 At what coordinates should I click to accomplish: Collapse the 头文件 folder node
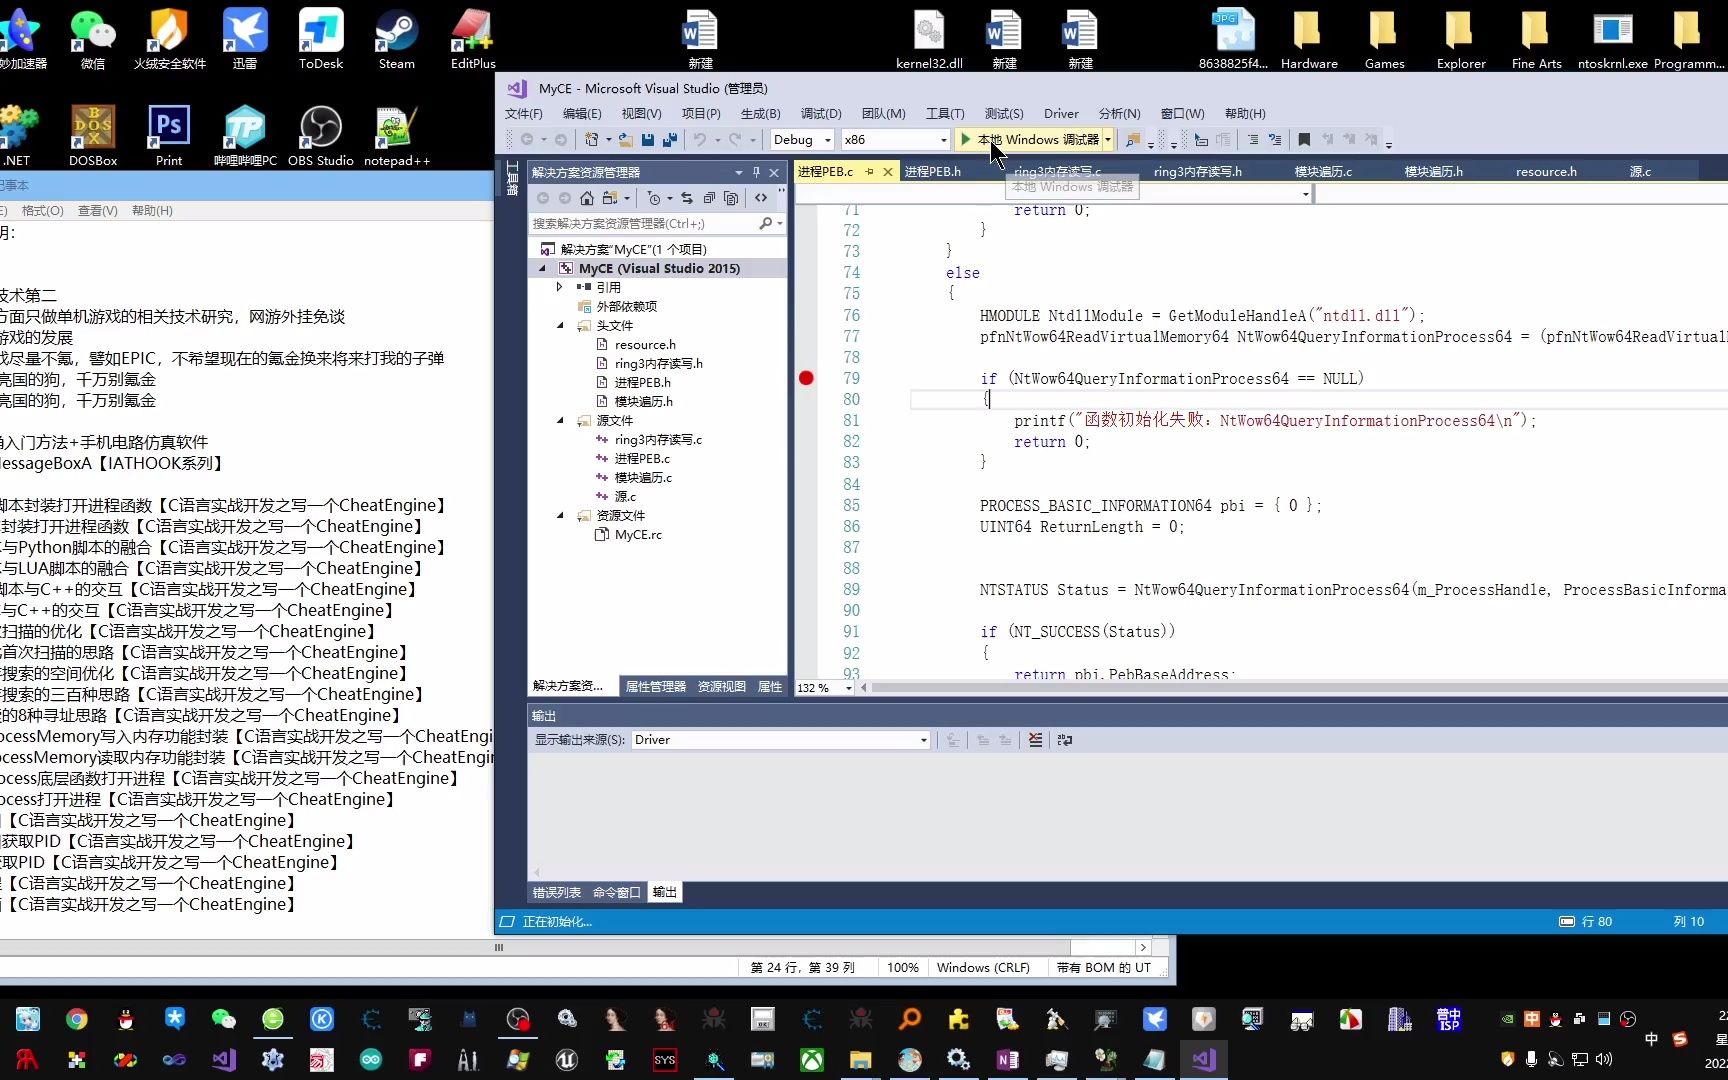pyautogui.click(x=560, y=325)
